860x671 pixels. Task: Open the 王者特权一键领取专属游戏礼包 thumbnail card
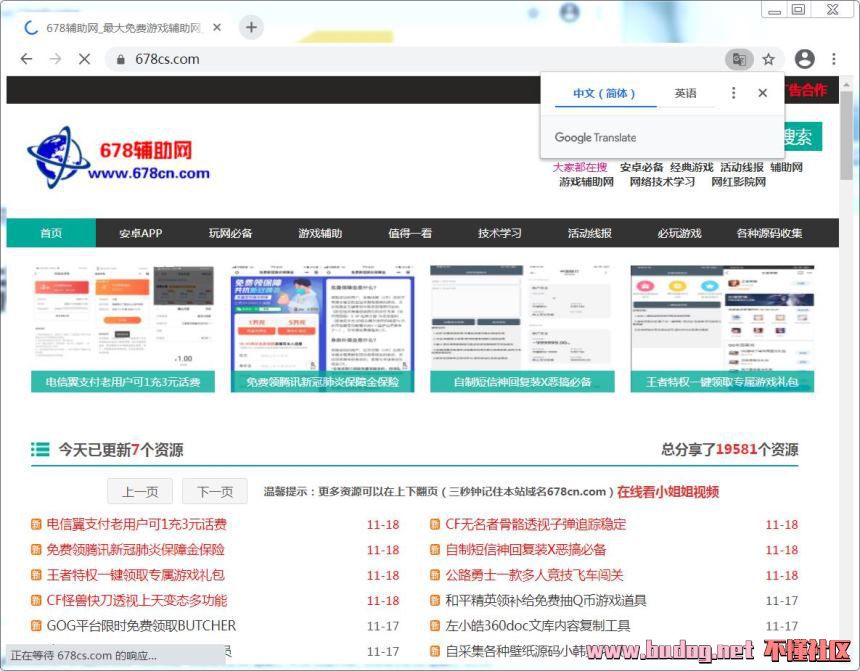tap(722, 329)
